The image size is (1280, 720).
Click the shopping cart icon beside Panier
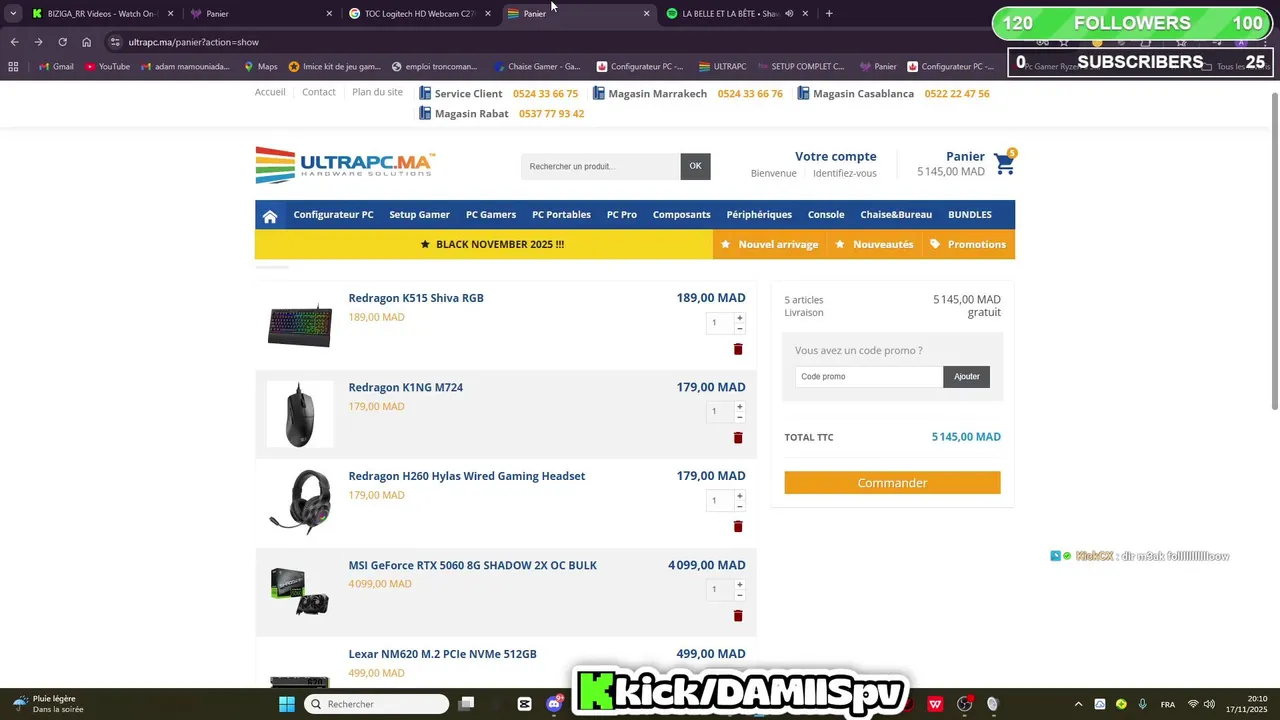pos(1005,164)
